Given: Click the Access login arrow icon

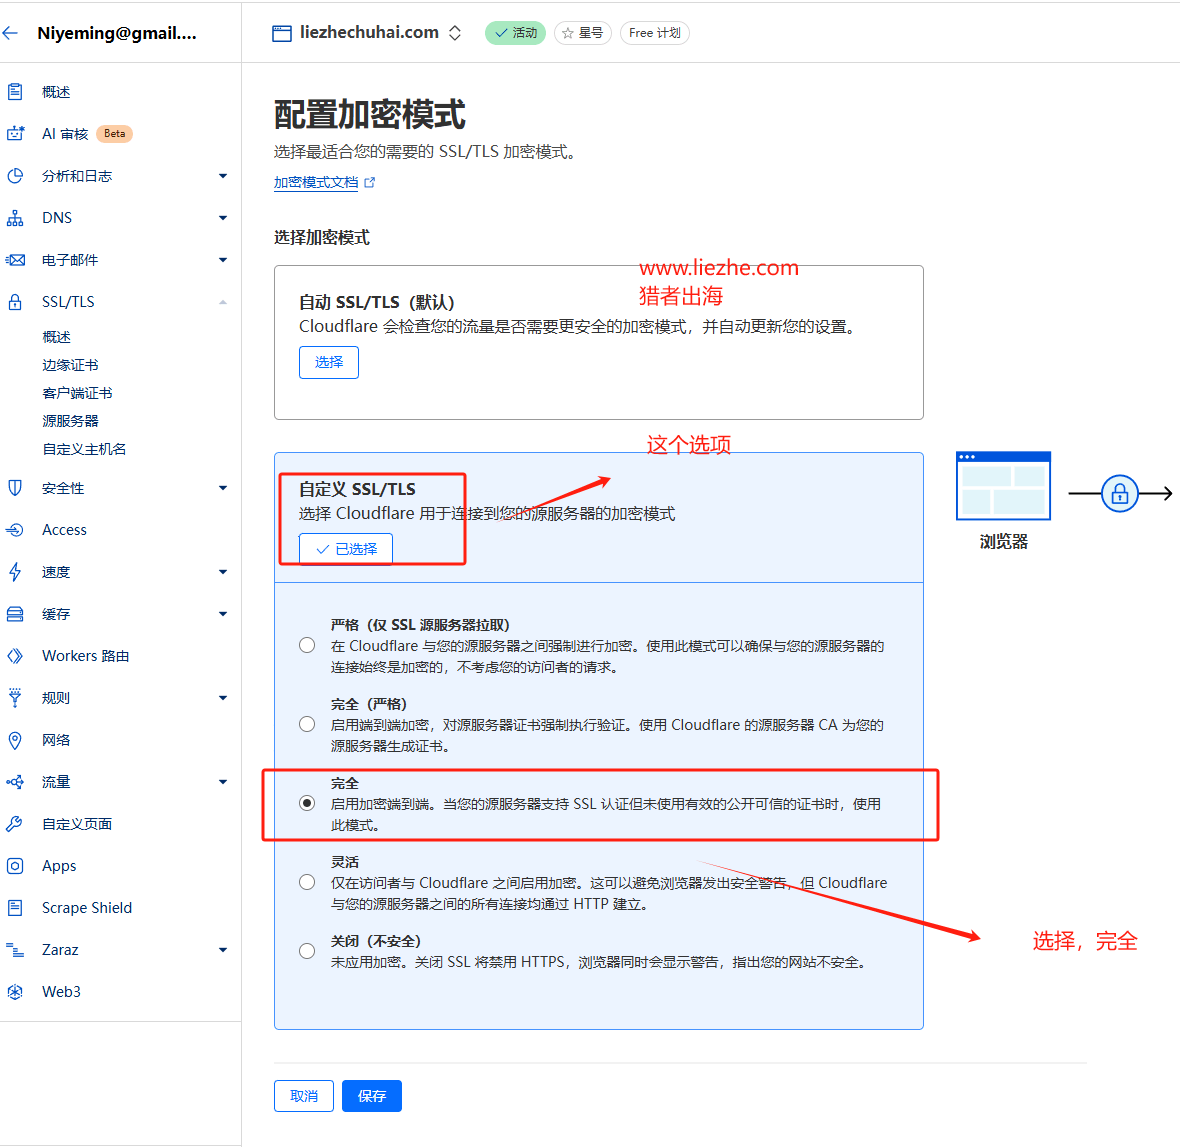Looking at the screenshot, I should point(15,530).
